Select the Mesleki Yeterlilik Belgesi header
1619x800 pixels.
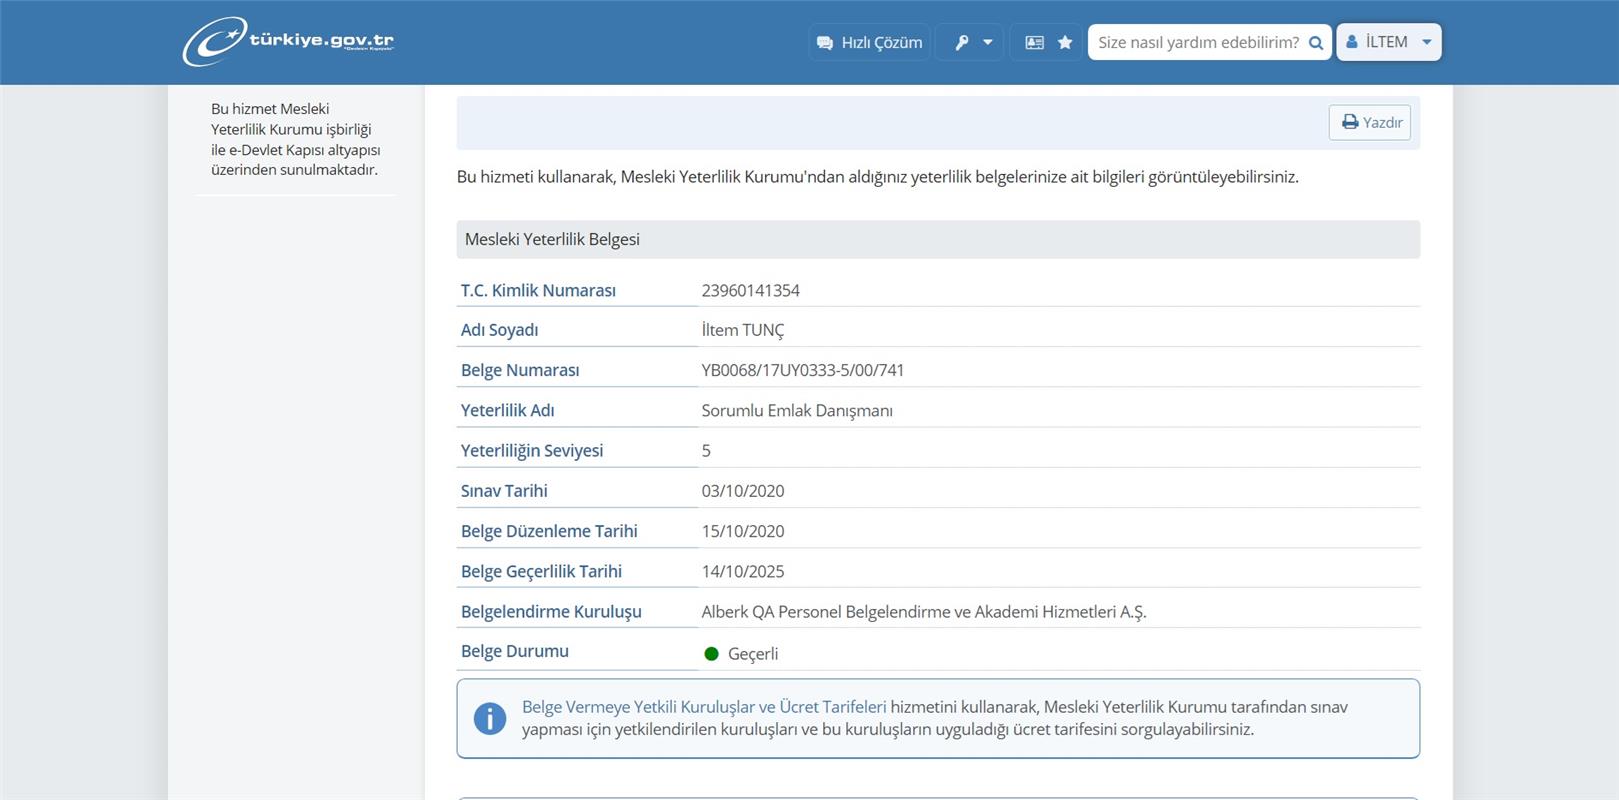(x=552, y=240)
